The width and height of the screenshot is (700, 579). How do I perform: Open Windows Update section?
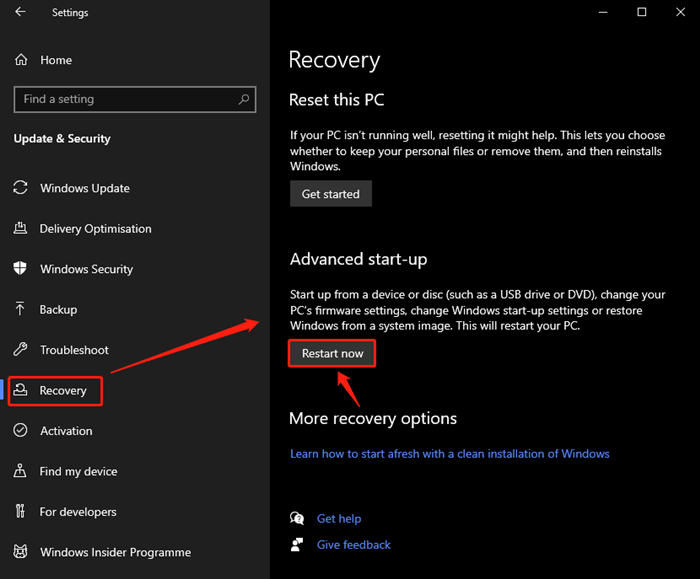pos(85,188)
